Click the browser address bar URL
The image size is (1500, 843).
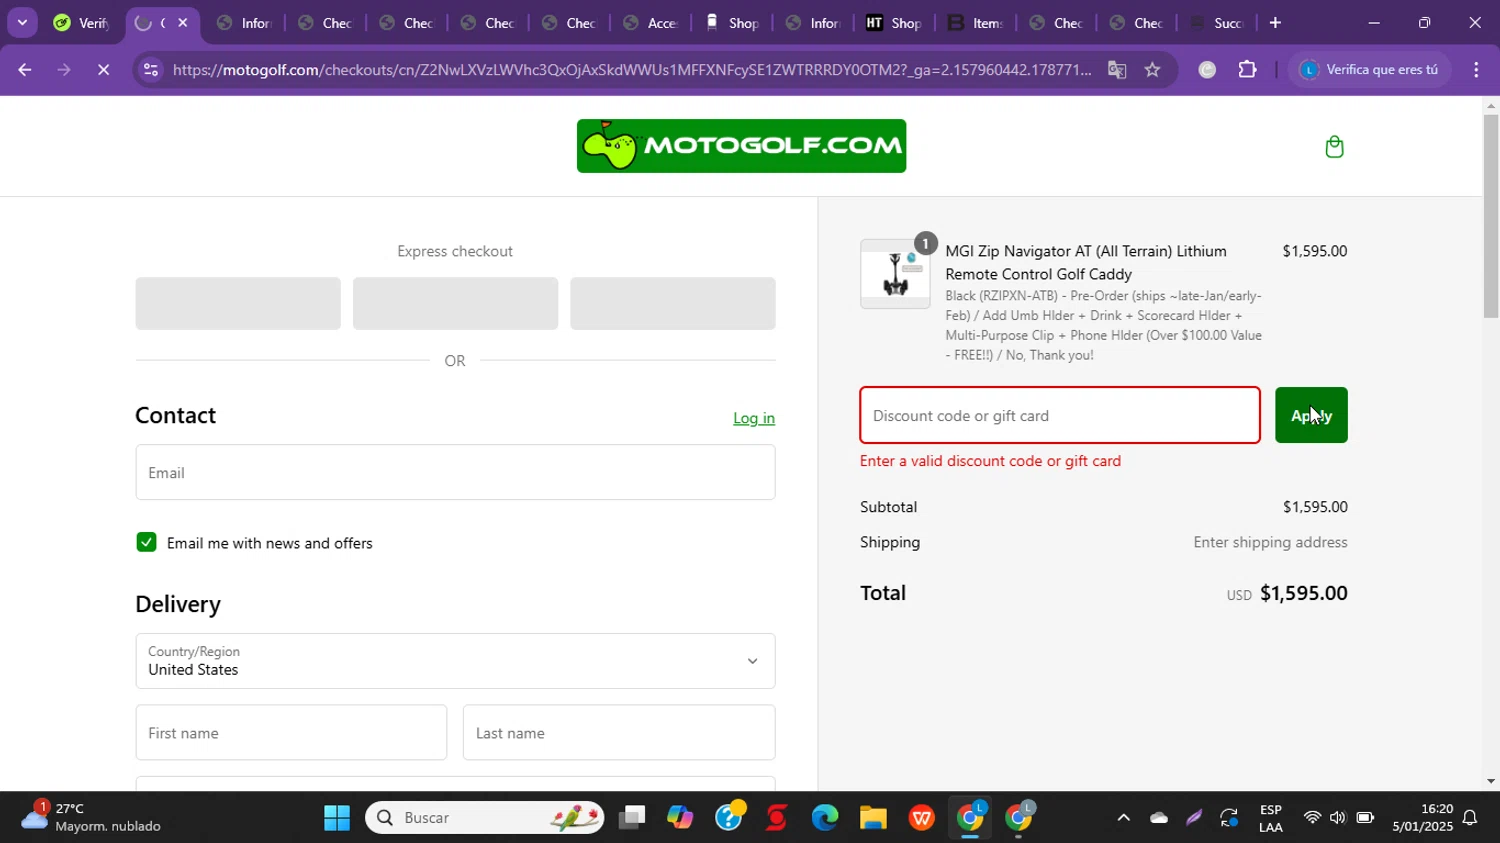pos(632,70)
